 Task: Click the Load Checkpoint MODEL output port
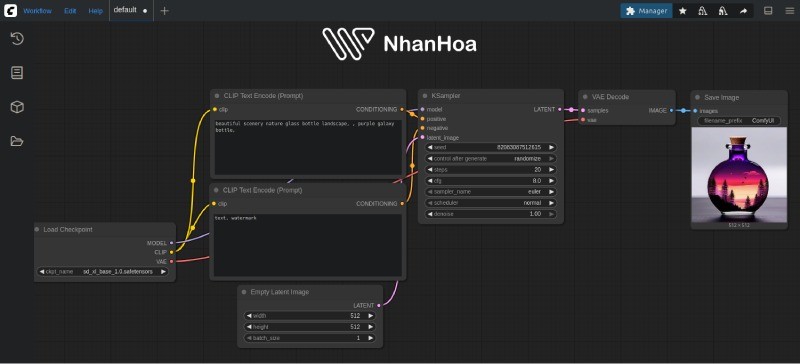[x=171, y=243]
